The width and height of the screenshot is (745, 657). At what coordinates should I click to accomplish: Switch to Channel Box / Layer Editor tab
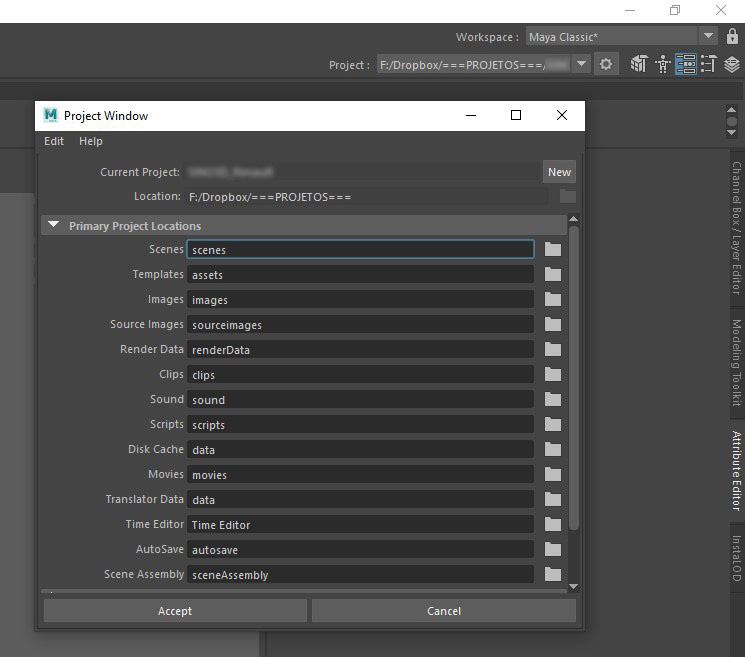(736, 228)
